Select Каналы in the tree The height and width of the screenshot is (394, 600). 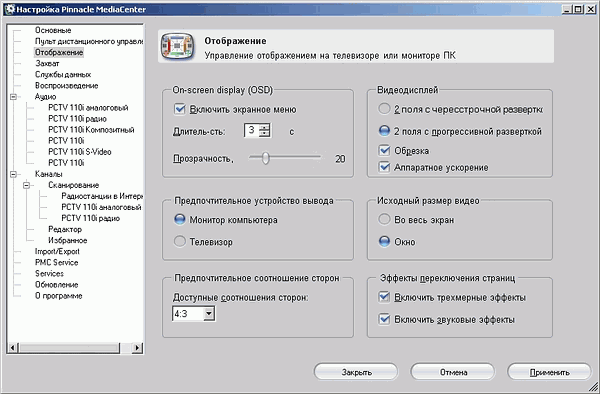click(48, 174)
